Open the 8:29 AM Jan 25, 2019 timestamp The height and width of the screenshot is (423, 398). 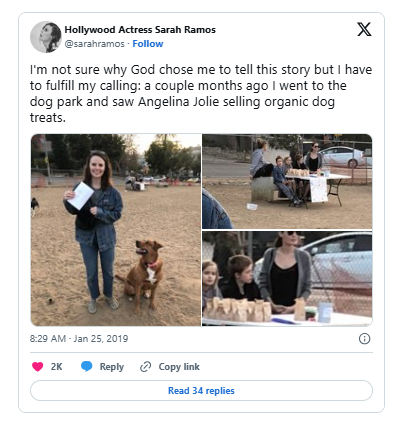[x=79, y=339]
